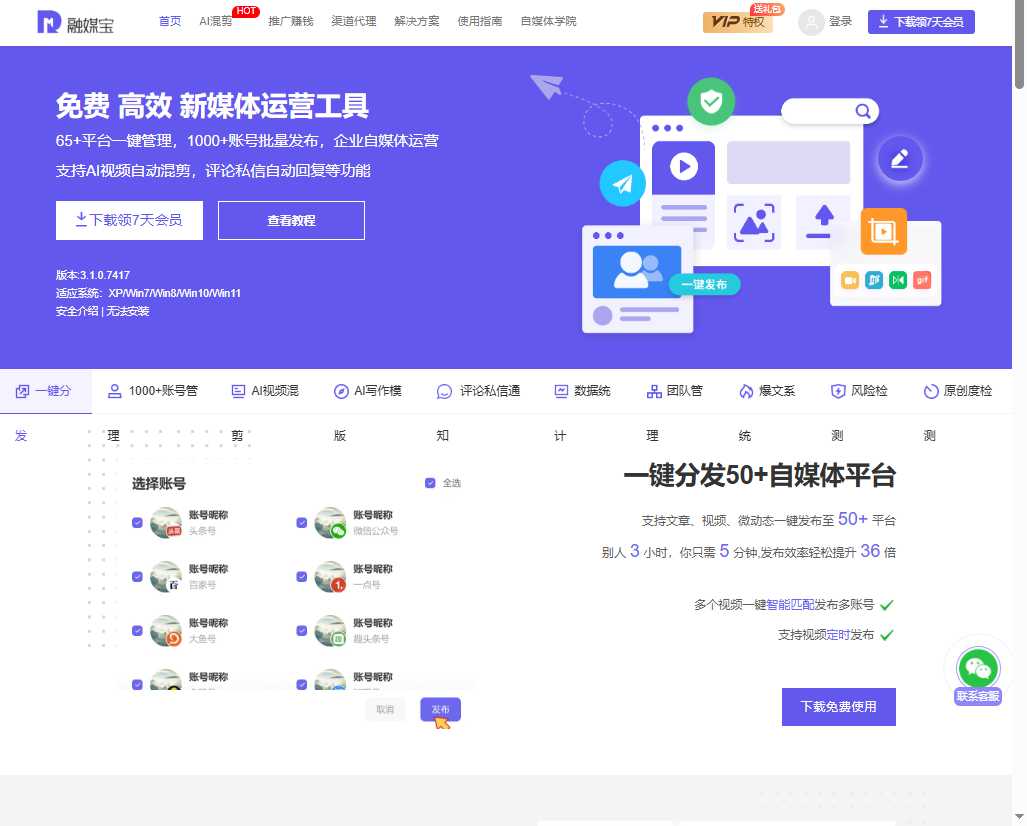The height and width of the screenshot is (826, 1027).
Task: Select the 爆文系统 flame icon
Action: (747, 391)
